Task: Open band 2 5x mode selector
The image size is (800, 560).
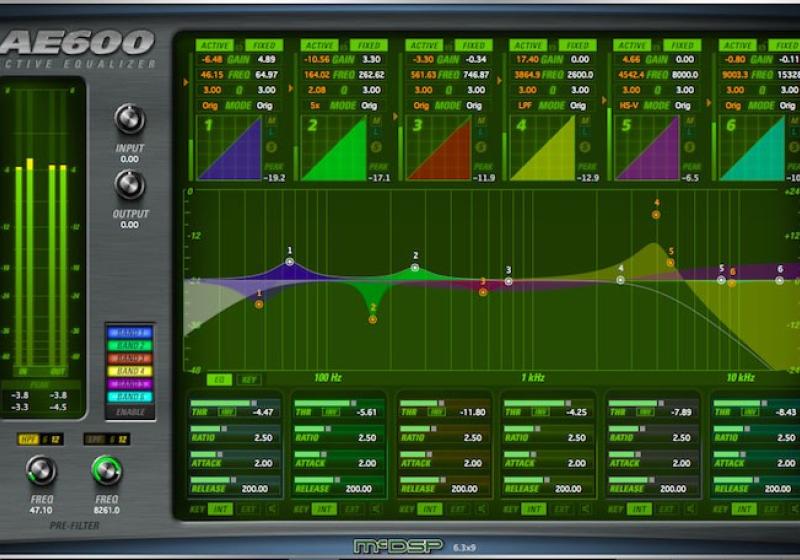Action: point(316,105)
